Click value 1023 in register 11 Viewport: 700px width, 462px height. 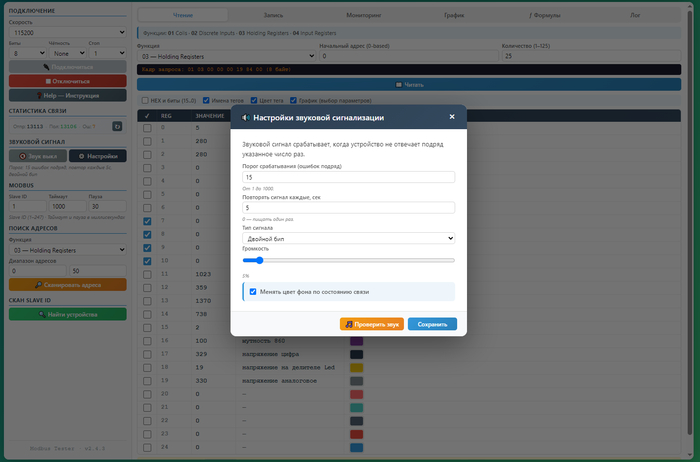(203, 274)
